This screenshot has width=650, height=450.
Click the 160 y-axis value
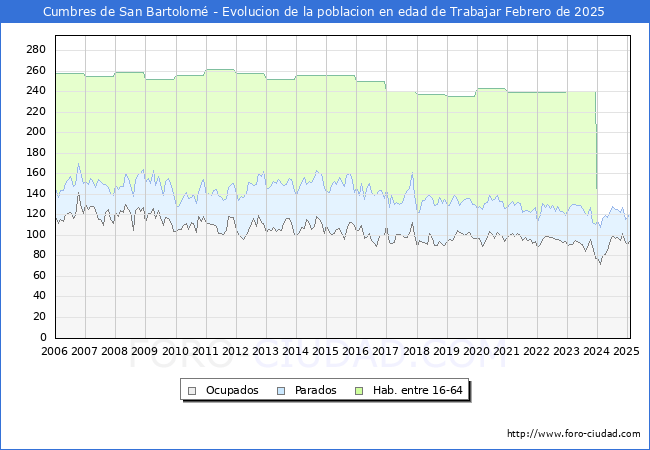click(x=36, y=173)
